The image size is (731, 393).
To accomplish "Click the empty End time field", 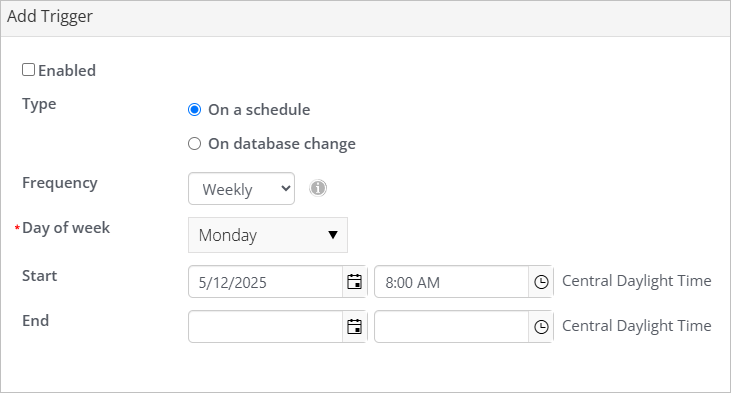I will 451,326.
